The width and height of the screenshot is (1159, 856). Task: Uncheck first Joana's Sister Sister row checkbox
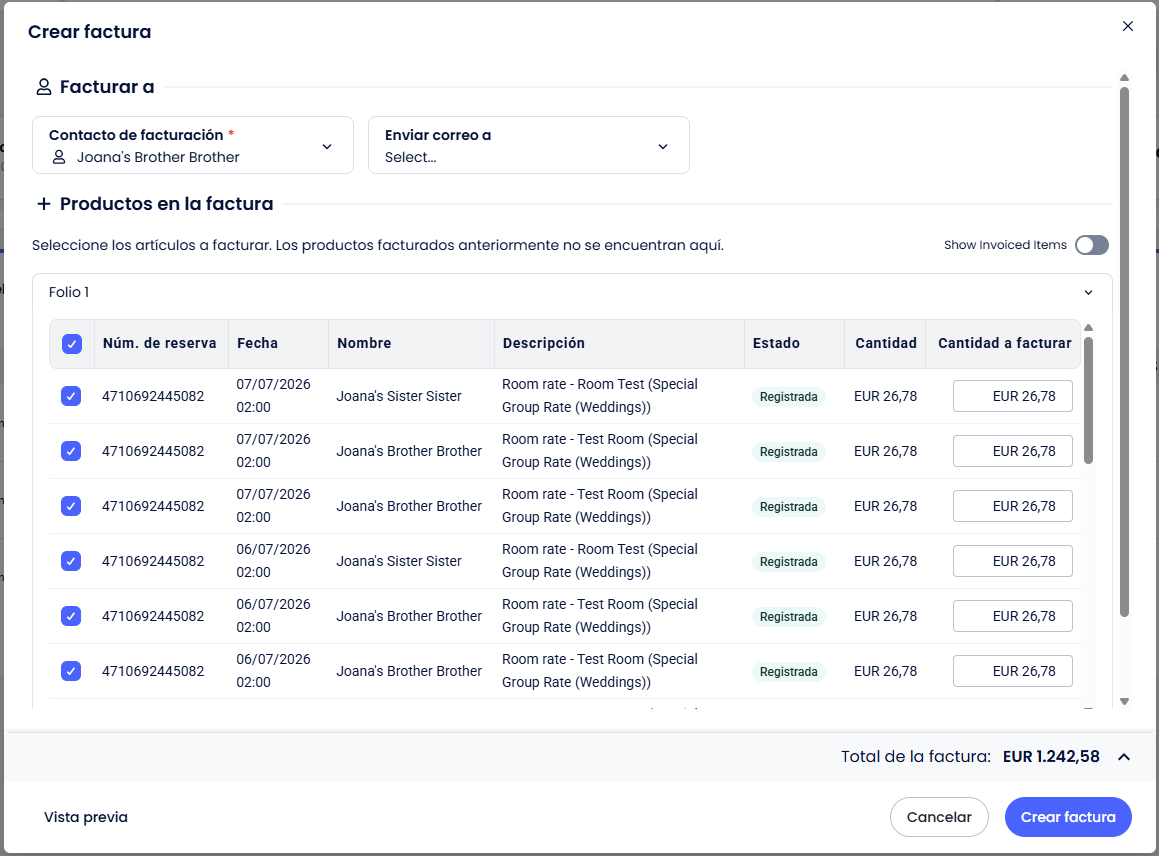click(71, 396)
